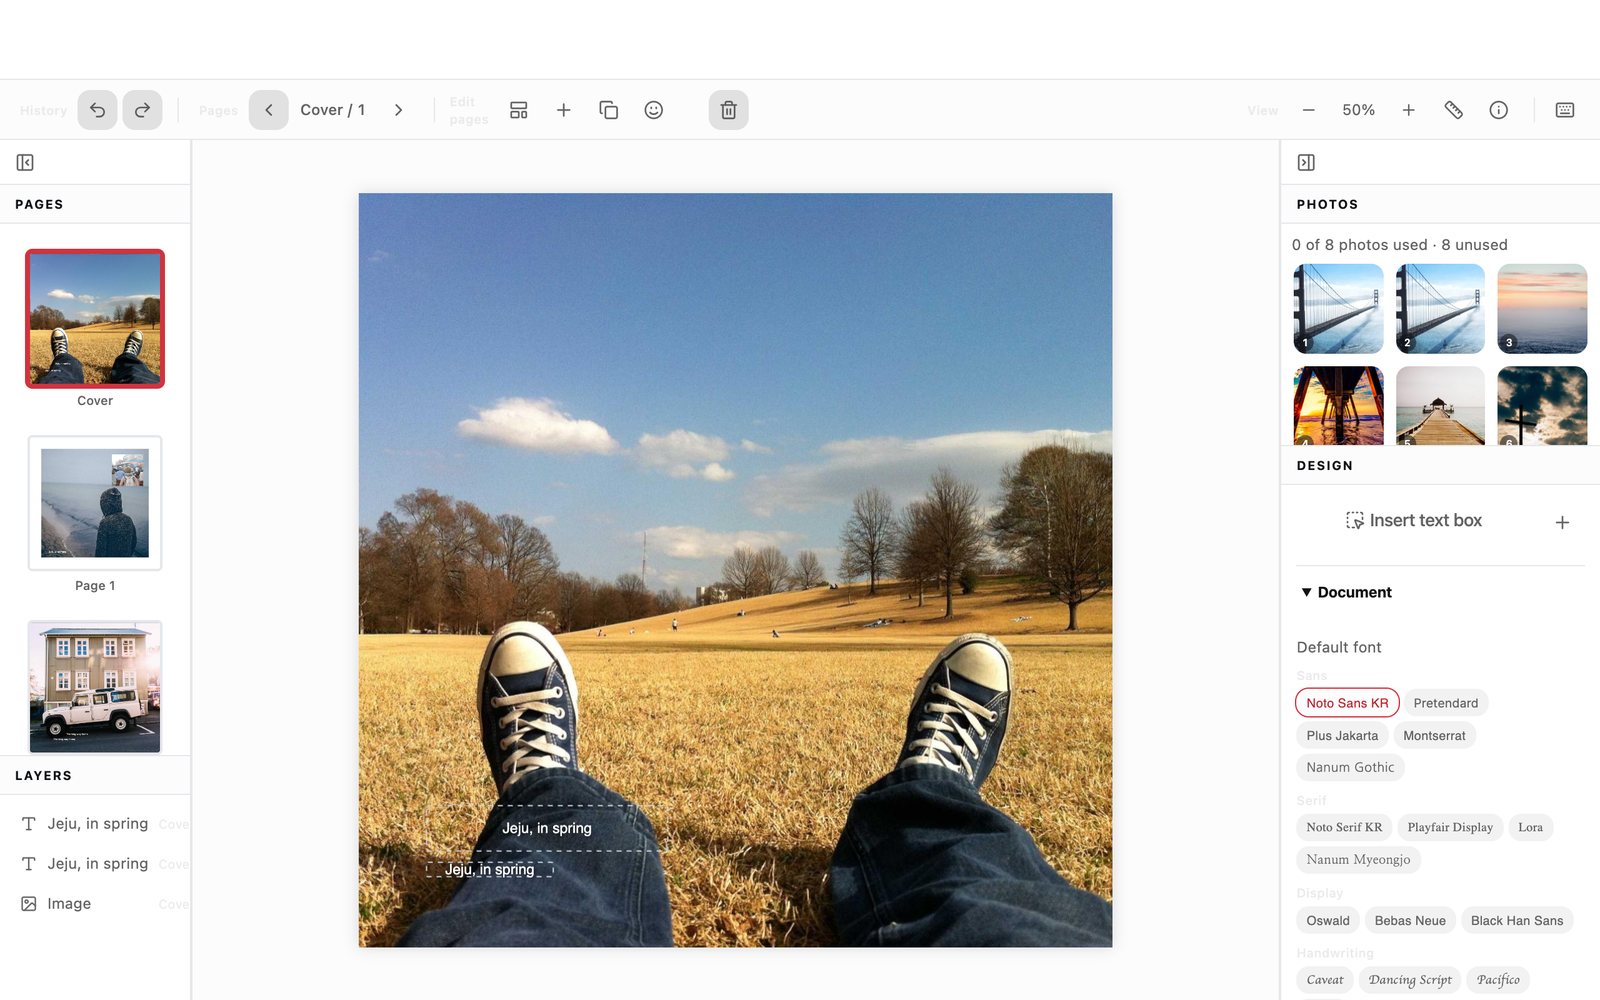The width and height of the screenshot is (1600, 1000).
Task: Click the undo arrow button
Action: click(97, 110)
